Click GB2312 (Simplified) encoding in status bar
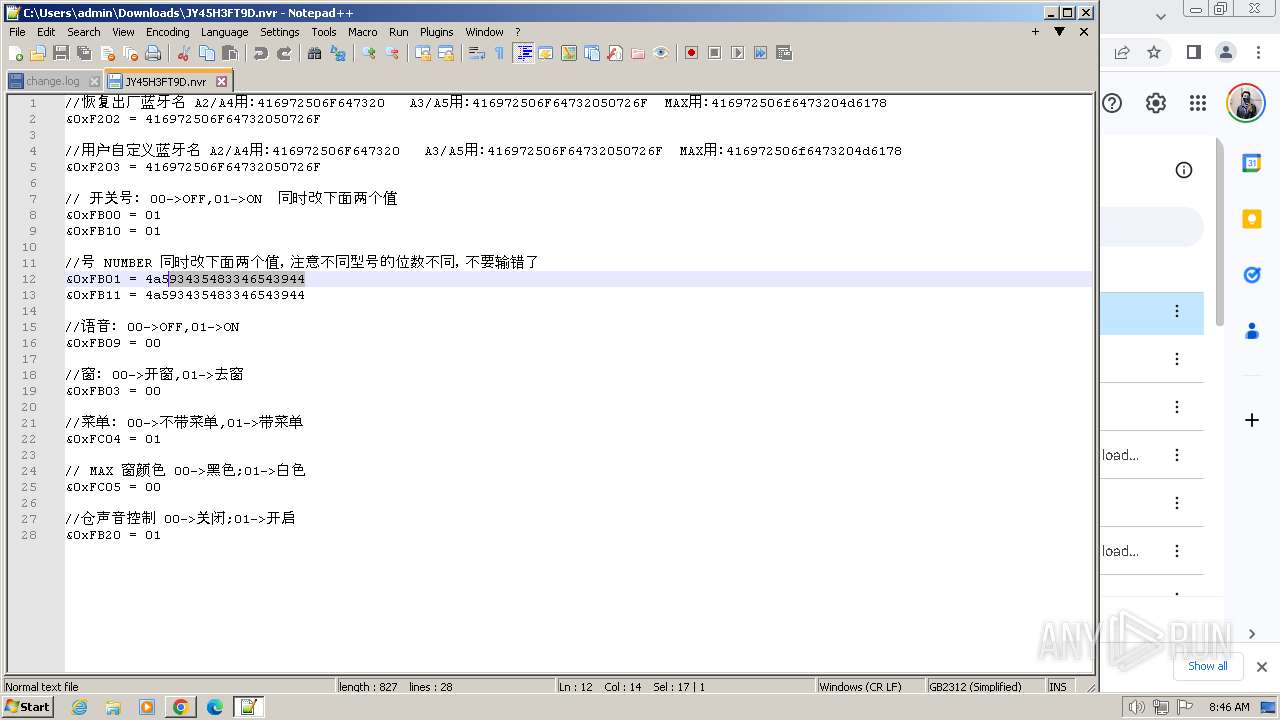This screenshot has width=1280, height=720. tap(975, 687)
